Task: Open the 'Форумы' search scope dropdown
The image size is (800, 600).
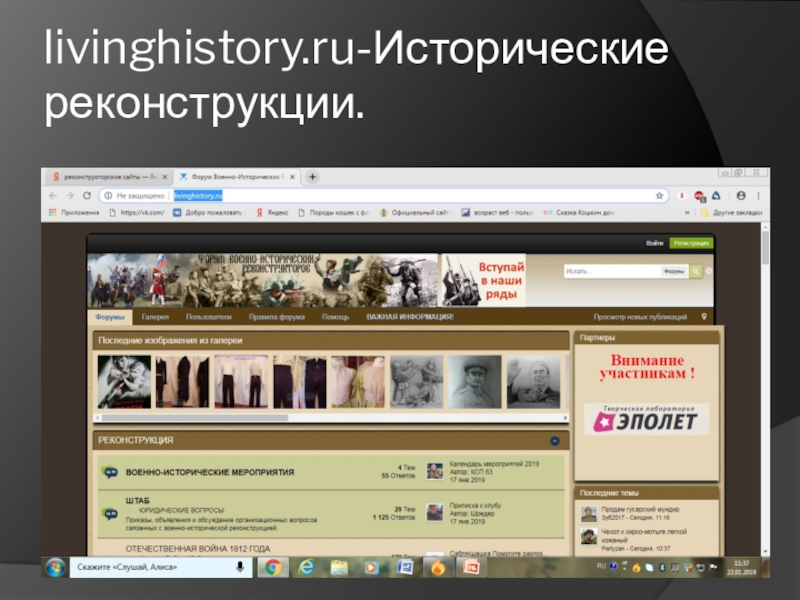Action: point(674,271)
